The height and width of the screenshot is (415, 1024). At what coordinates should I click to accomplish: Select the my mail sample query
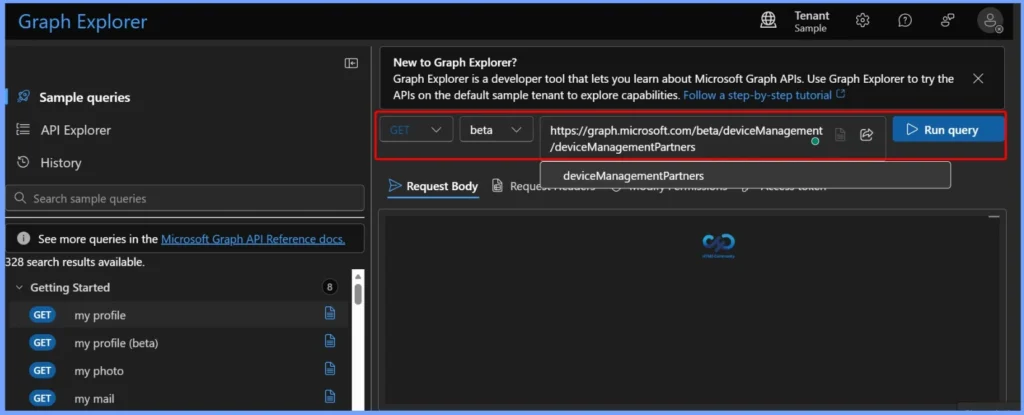click(x=94, y=399)
